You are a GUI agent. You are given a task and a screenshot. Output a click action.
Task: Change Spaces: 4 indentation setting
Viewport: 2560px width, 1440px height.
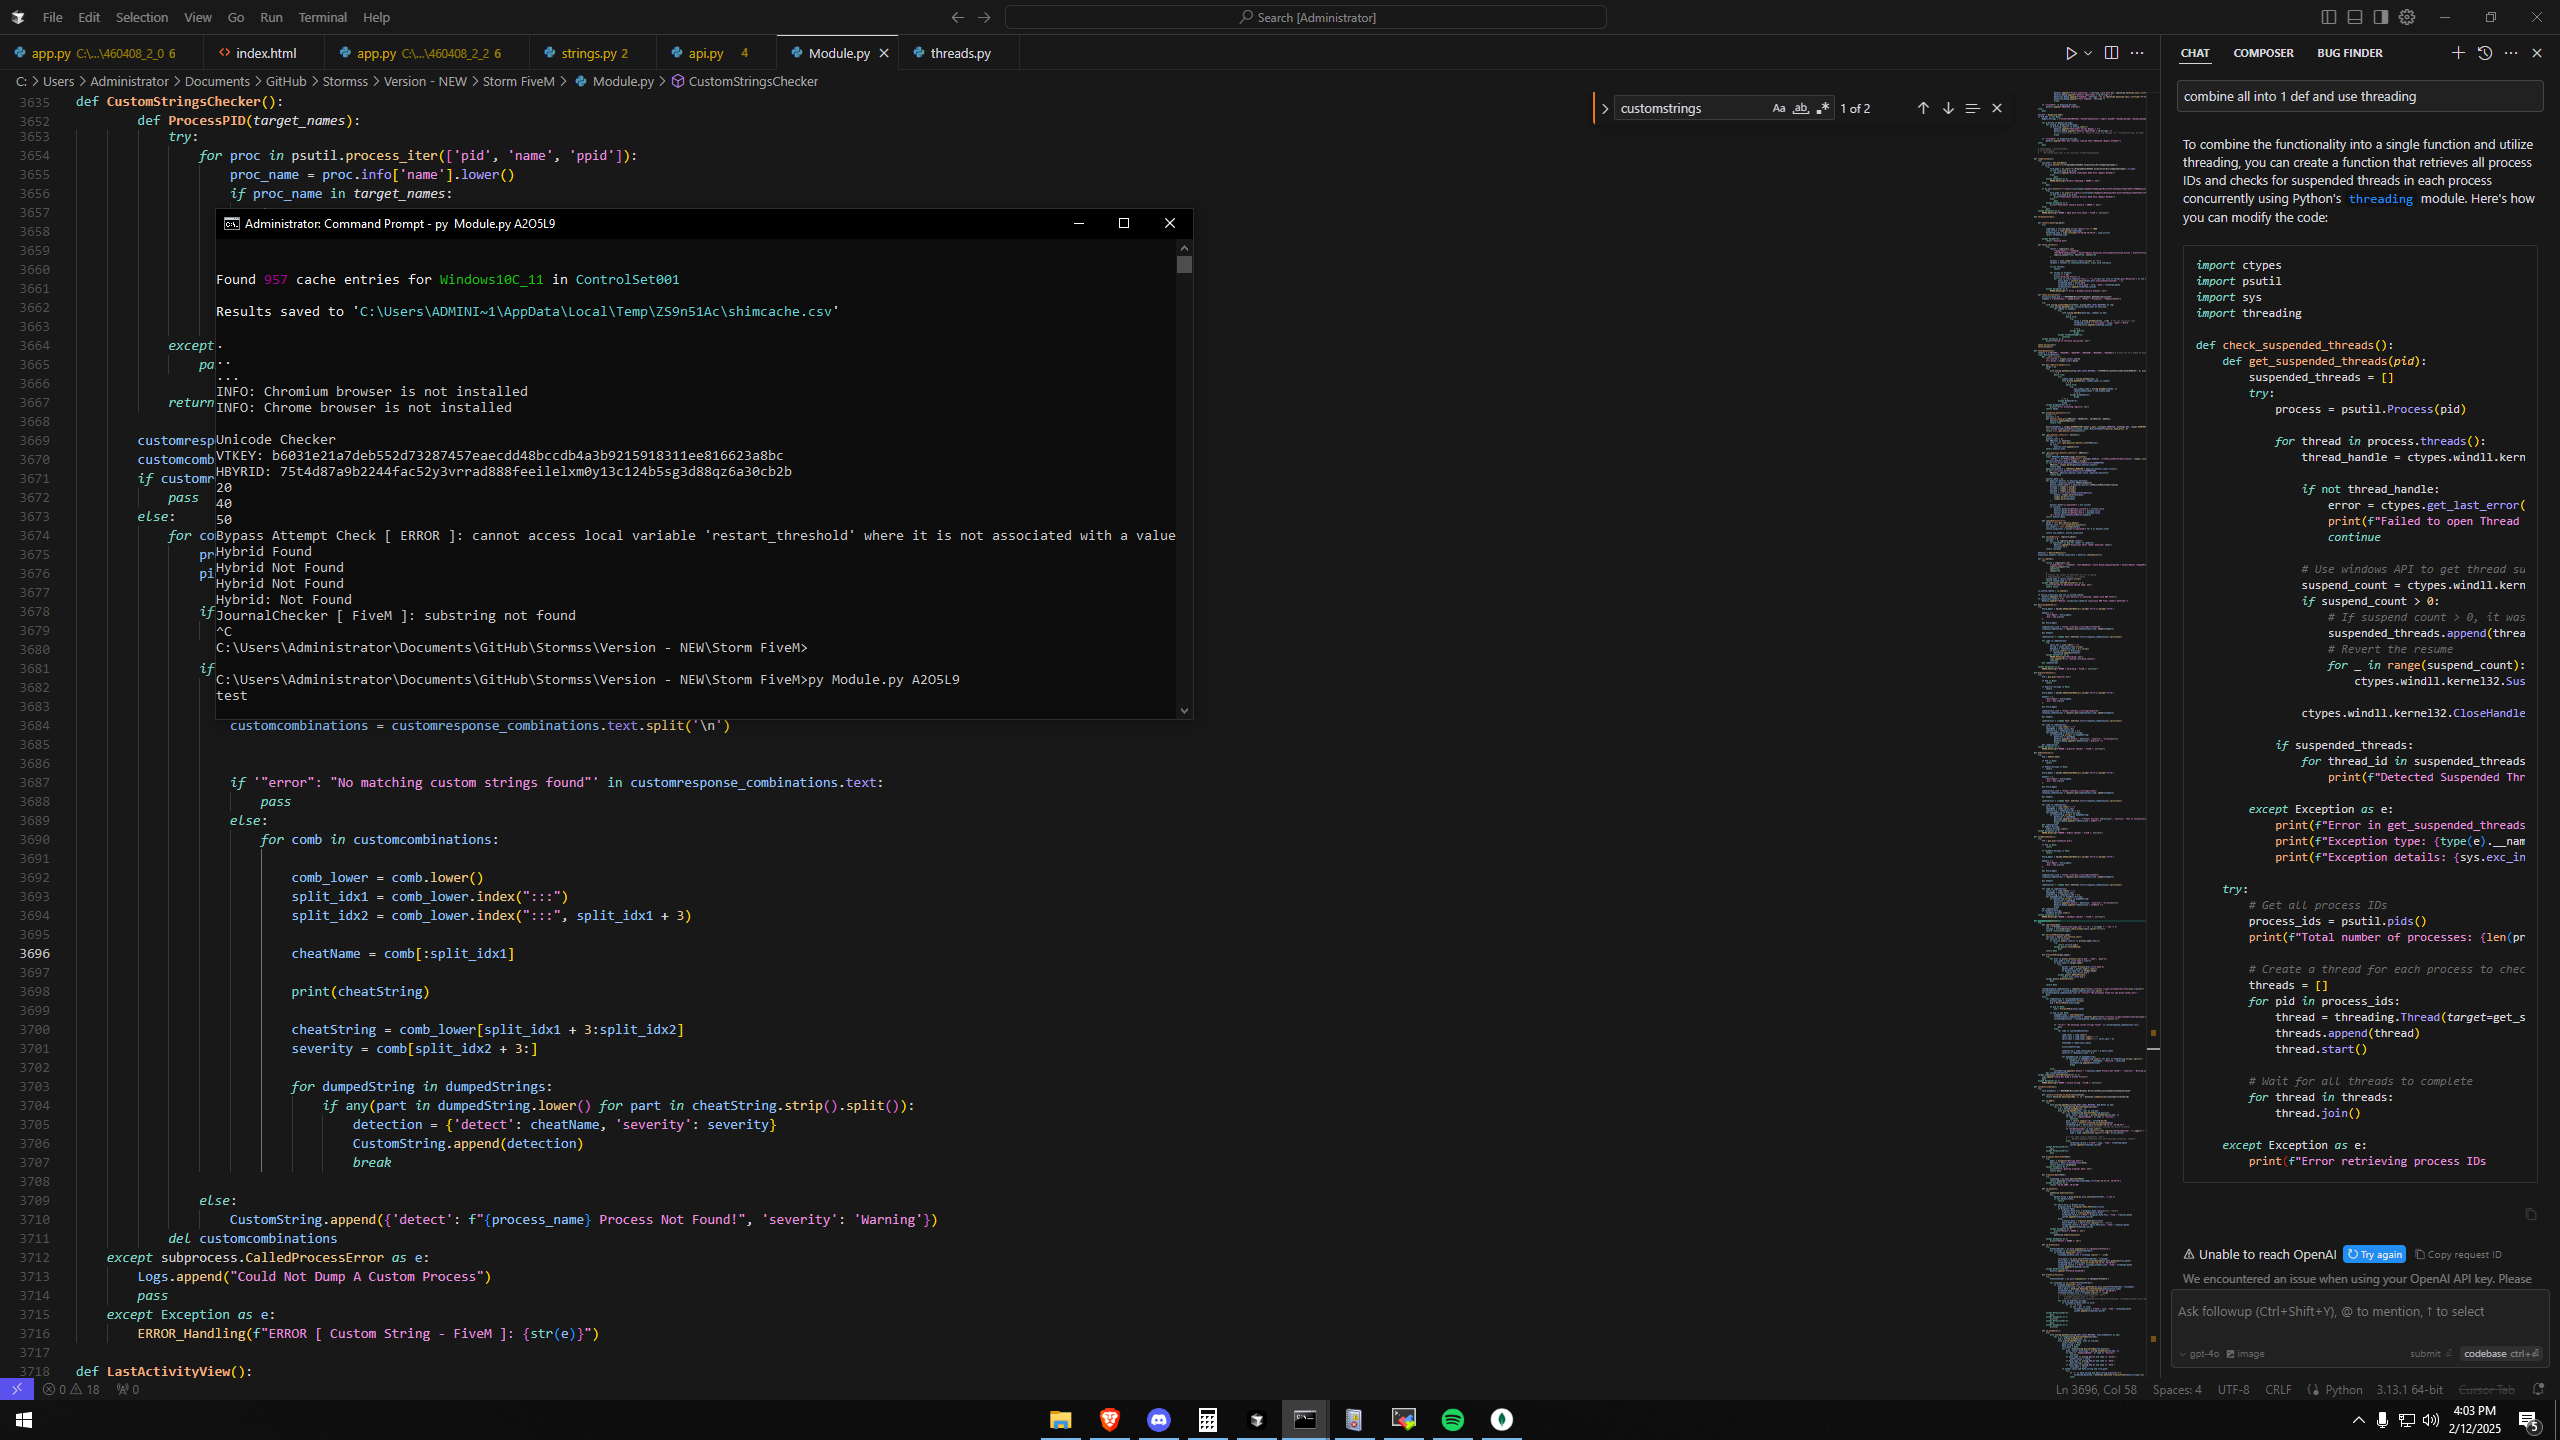click(x=2177, y=1389)
